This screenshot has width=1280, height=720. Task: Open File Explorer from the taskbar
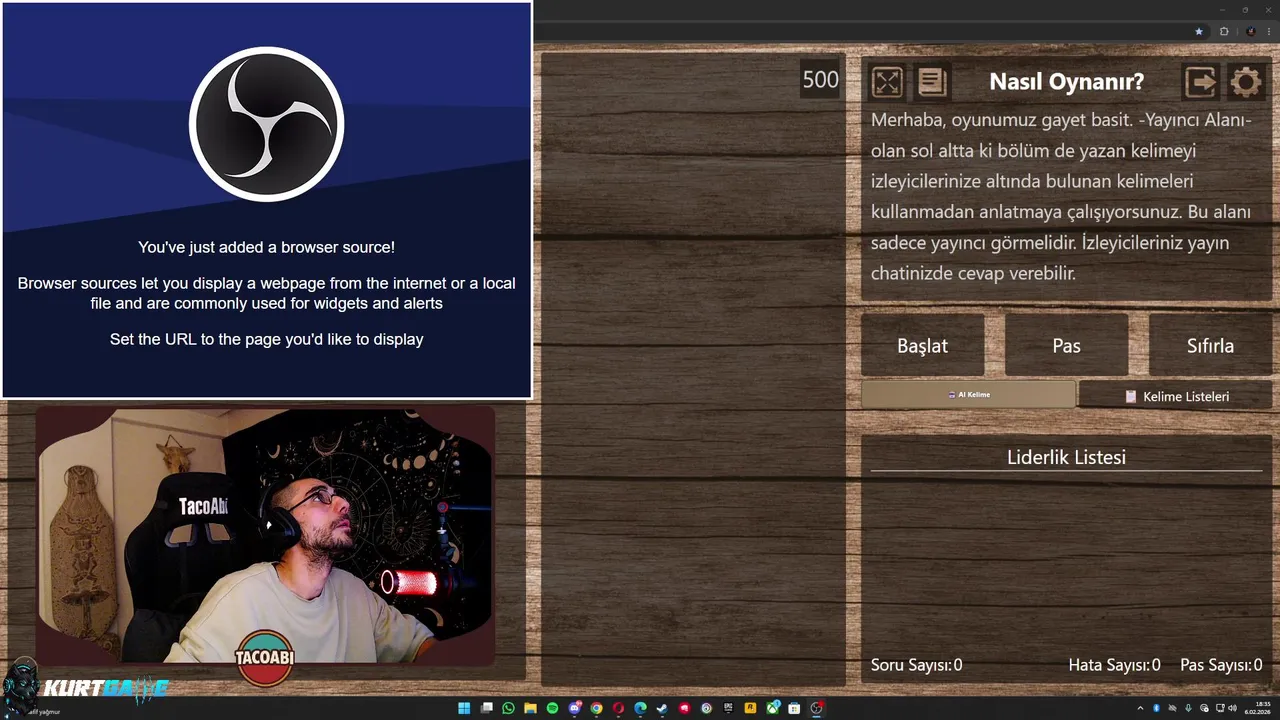531,708
